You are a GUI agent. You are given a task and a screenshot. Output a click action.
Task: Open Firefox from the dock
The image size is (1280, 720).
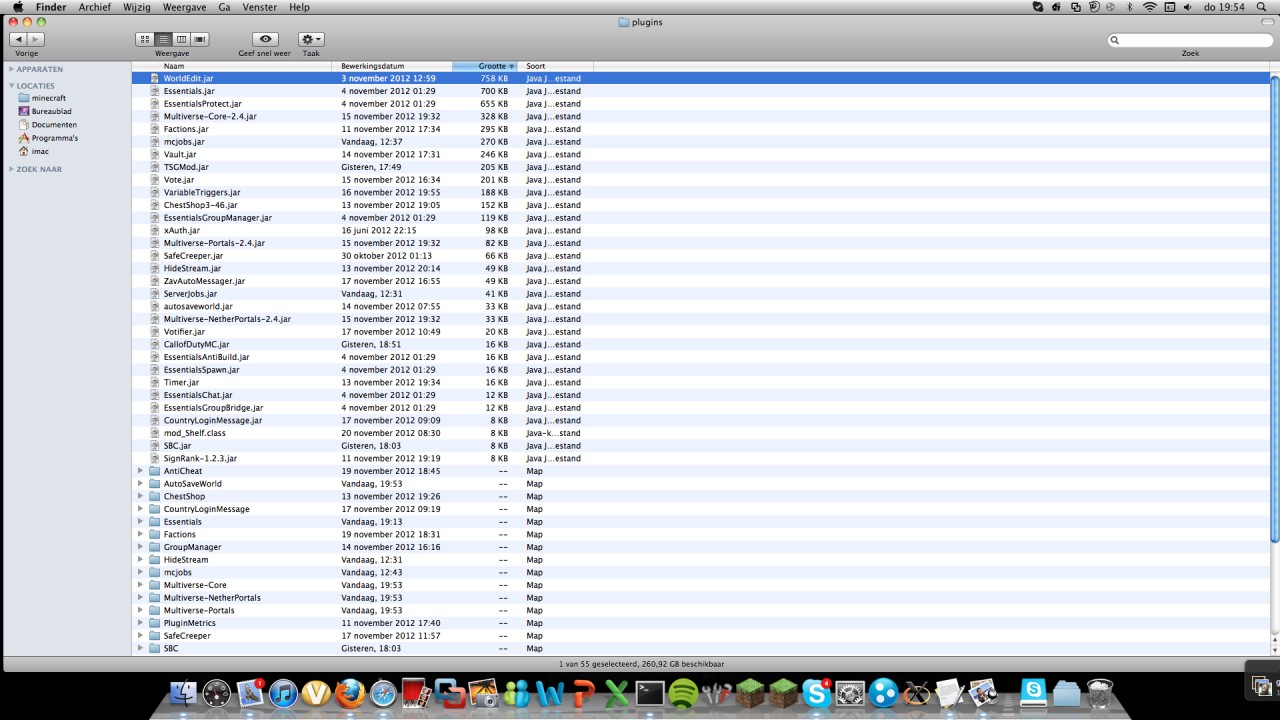point(350,693)
